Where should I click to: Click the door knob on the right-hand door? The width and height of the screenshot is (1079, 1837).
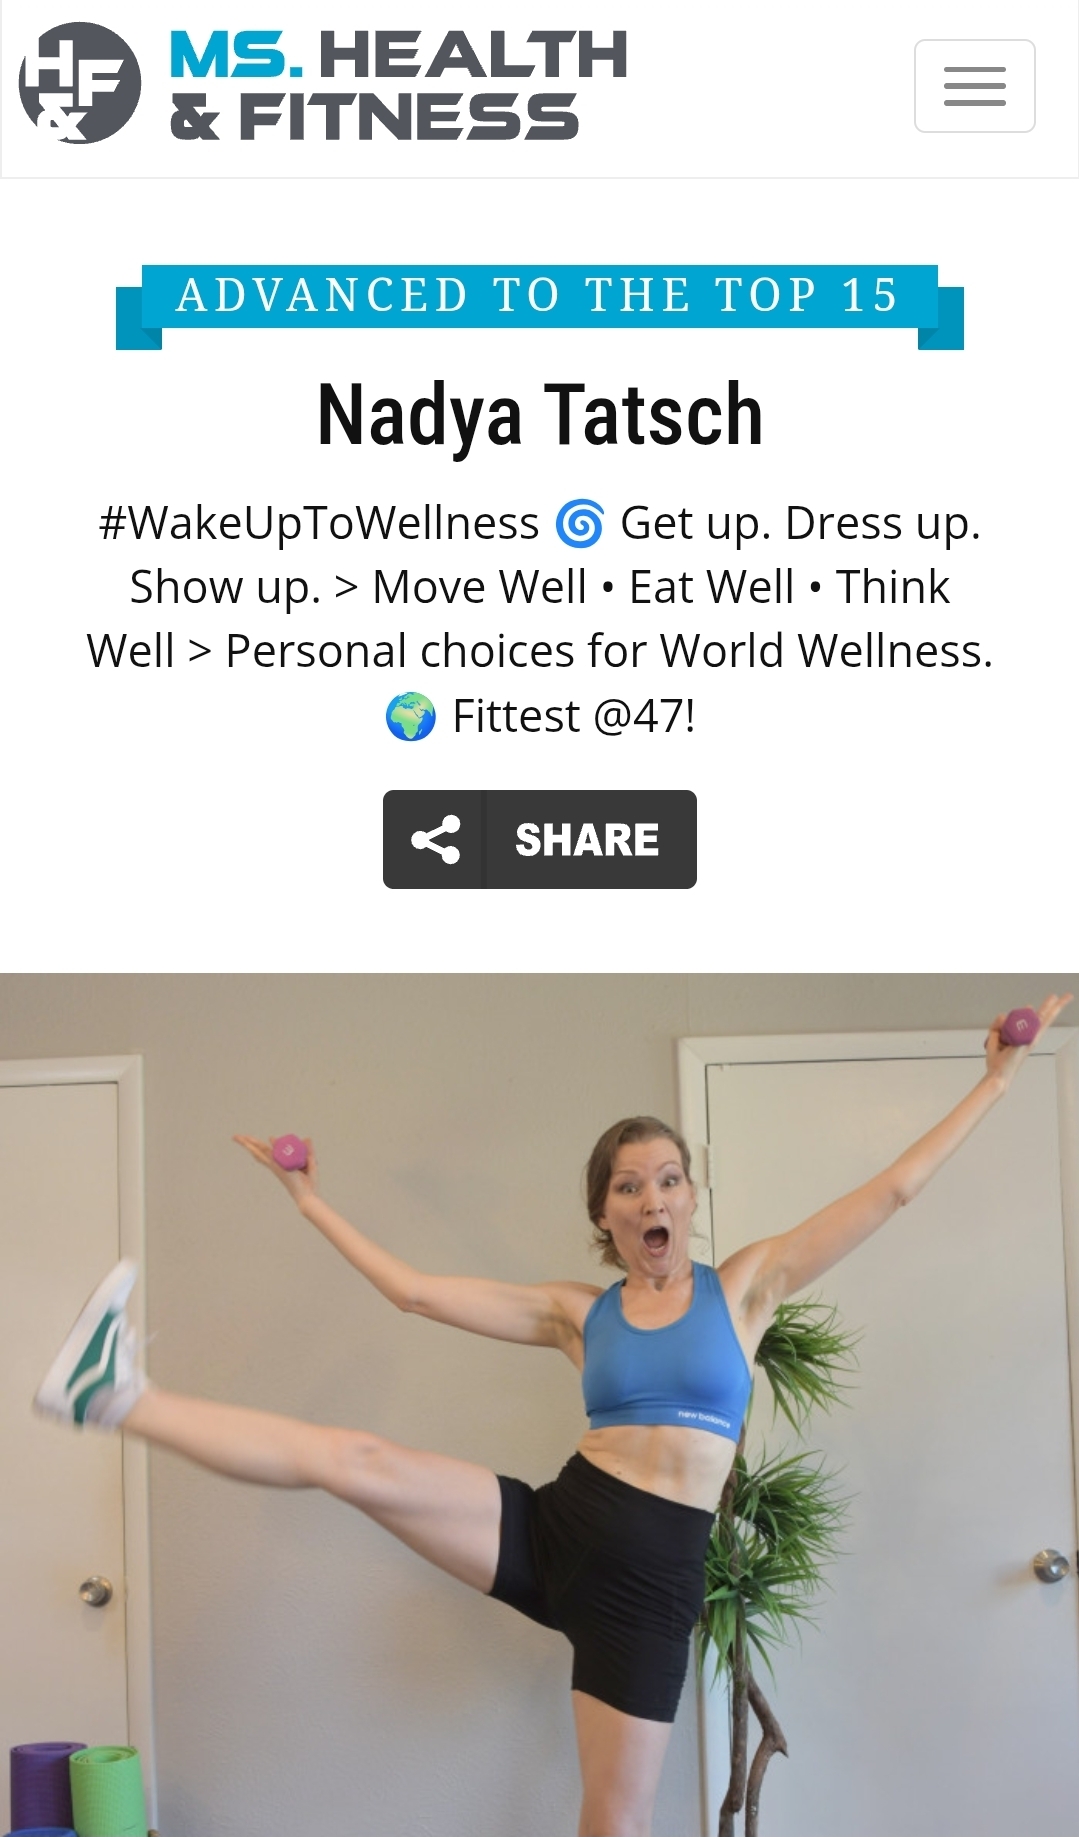point(1050,1565)
